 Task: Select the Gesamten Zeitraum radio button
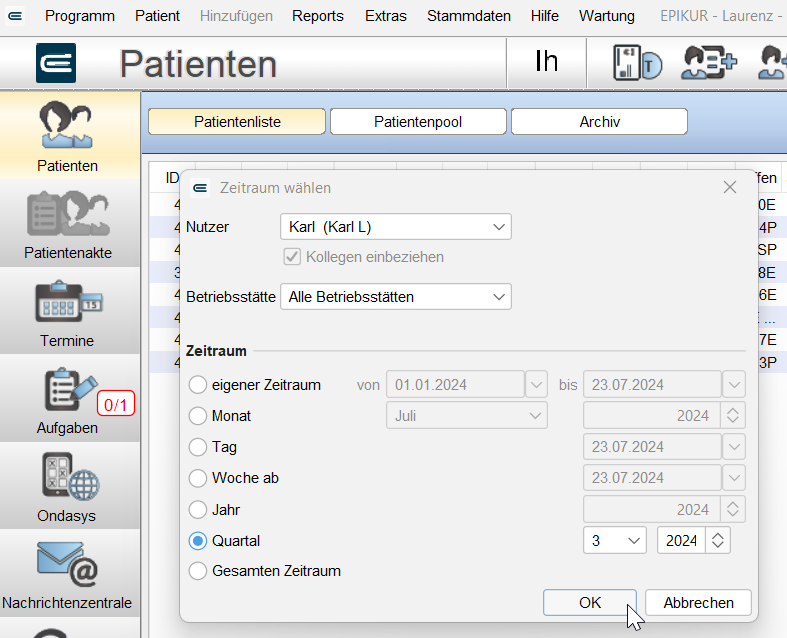(198, 571)
